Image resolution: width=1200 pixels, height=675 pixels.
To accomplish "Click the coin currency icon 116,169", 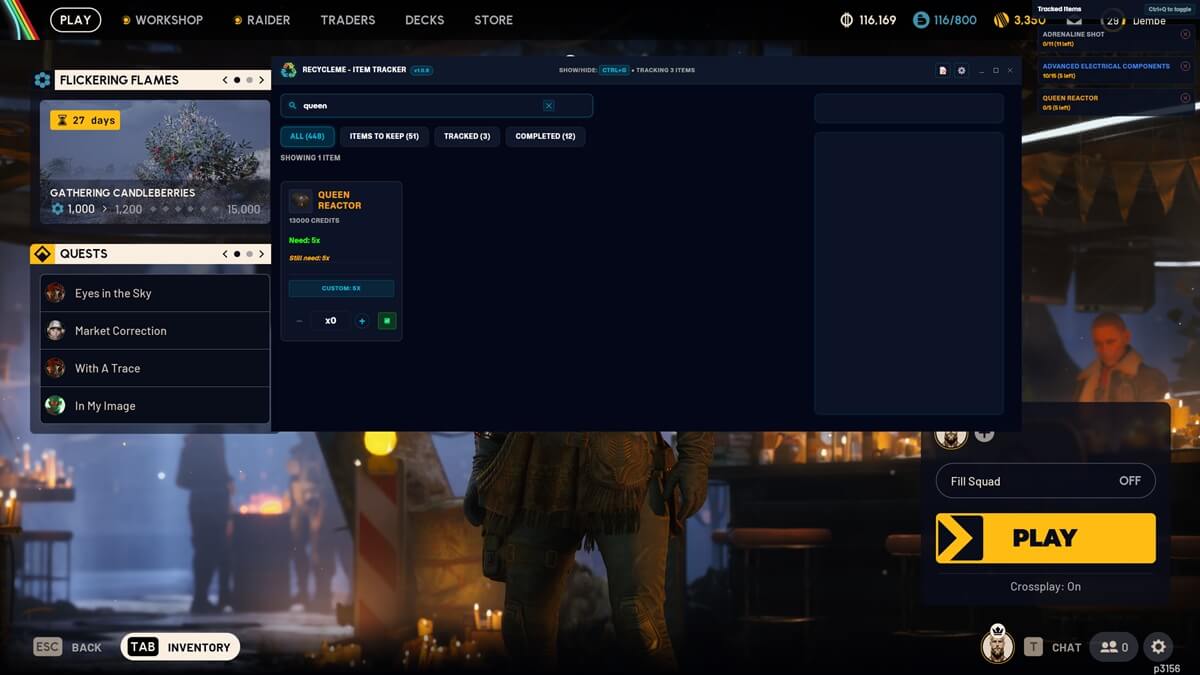I will (x=845, y=20).
